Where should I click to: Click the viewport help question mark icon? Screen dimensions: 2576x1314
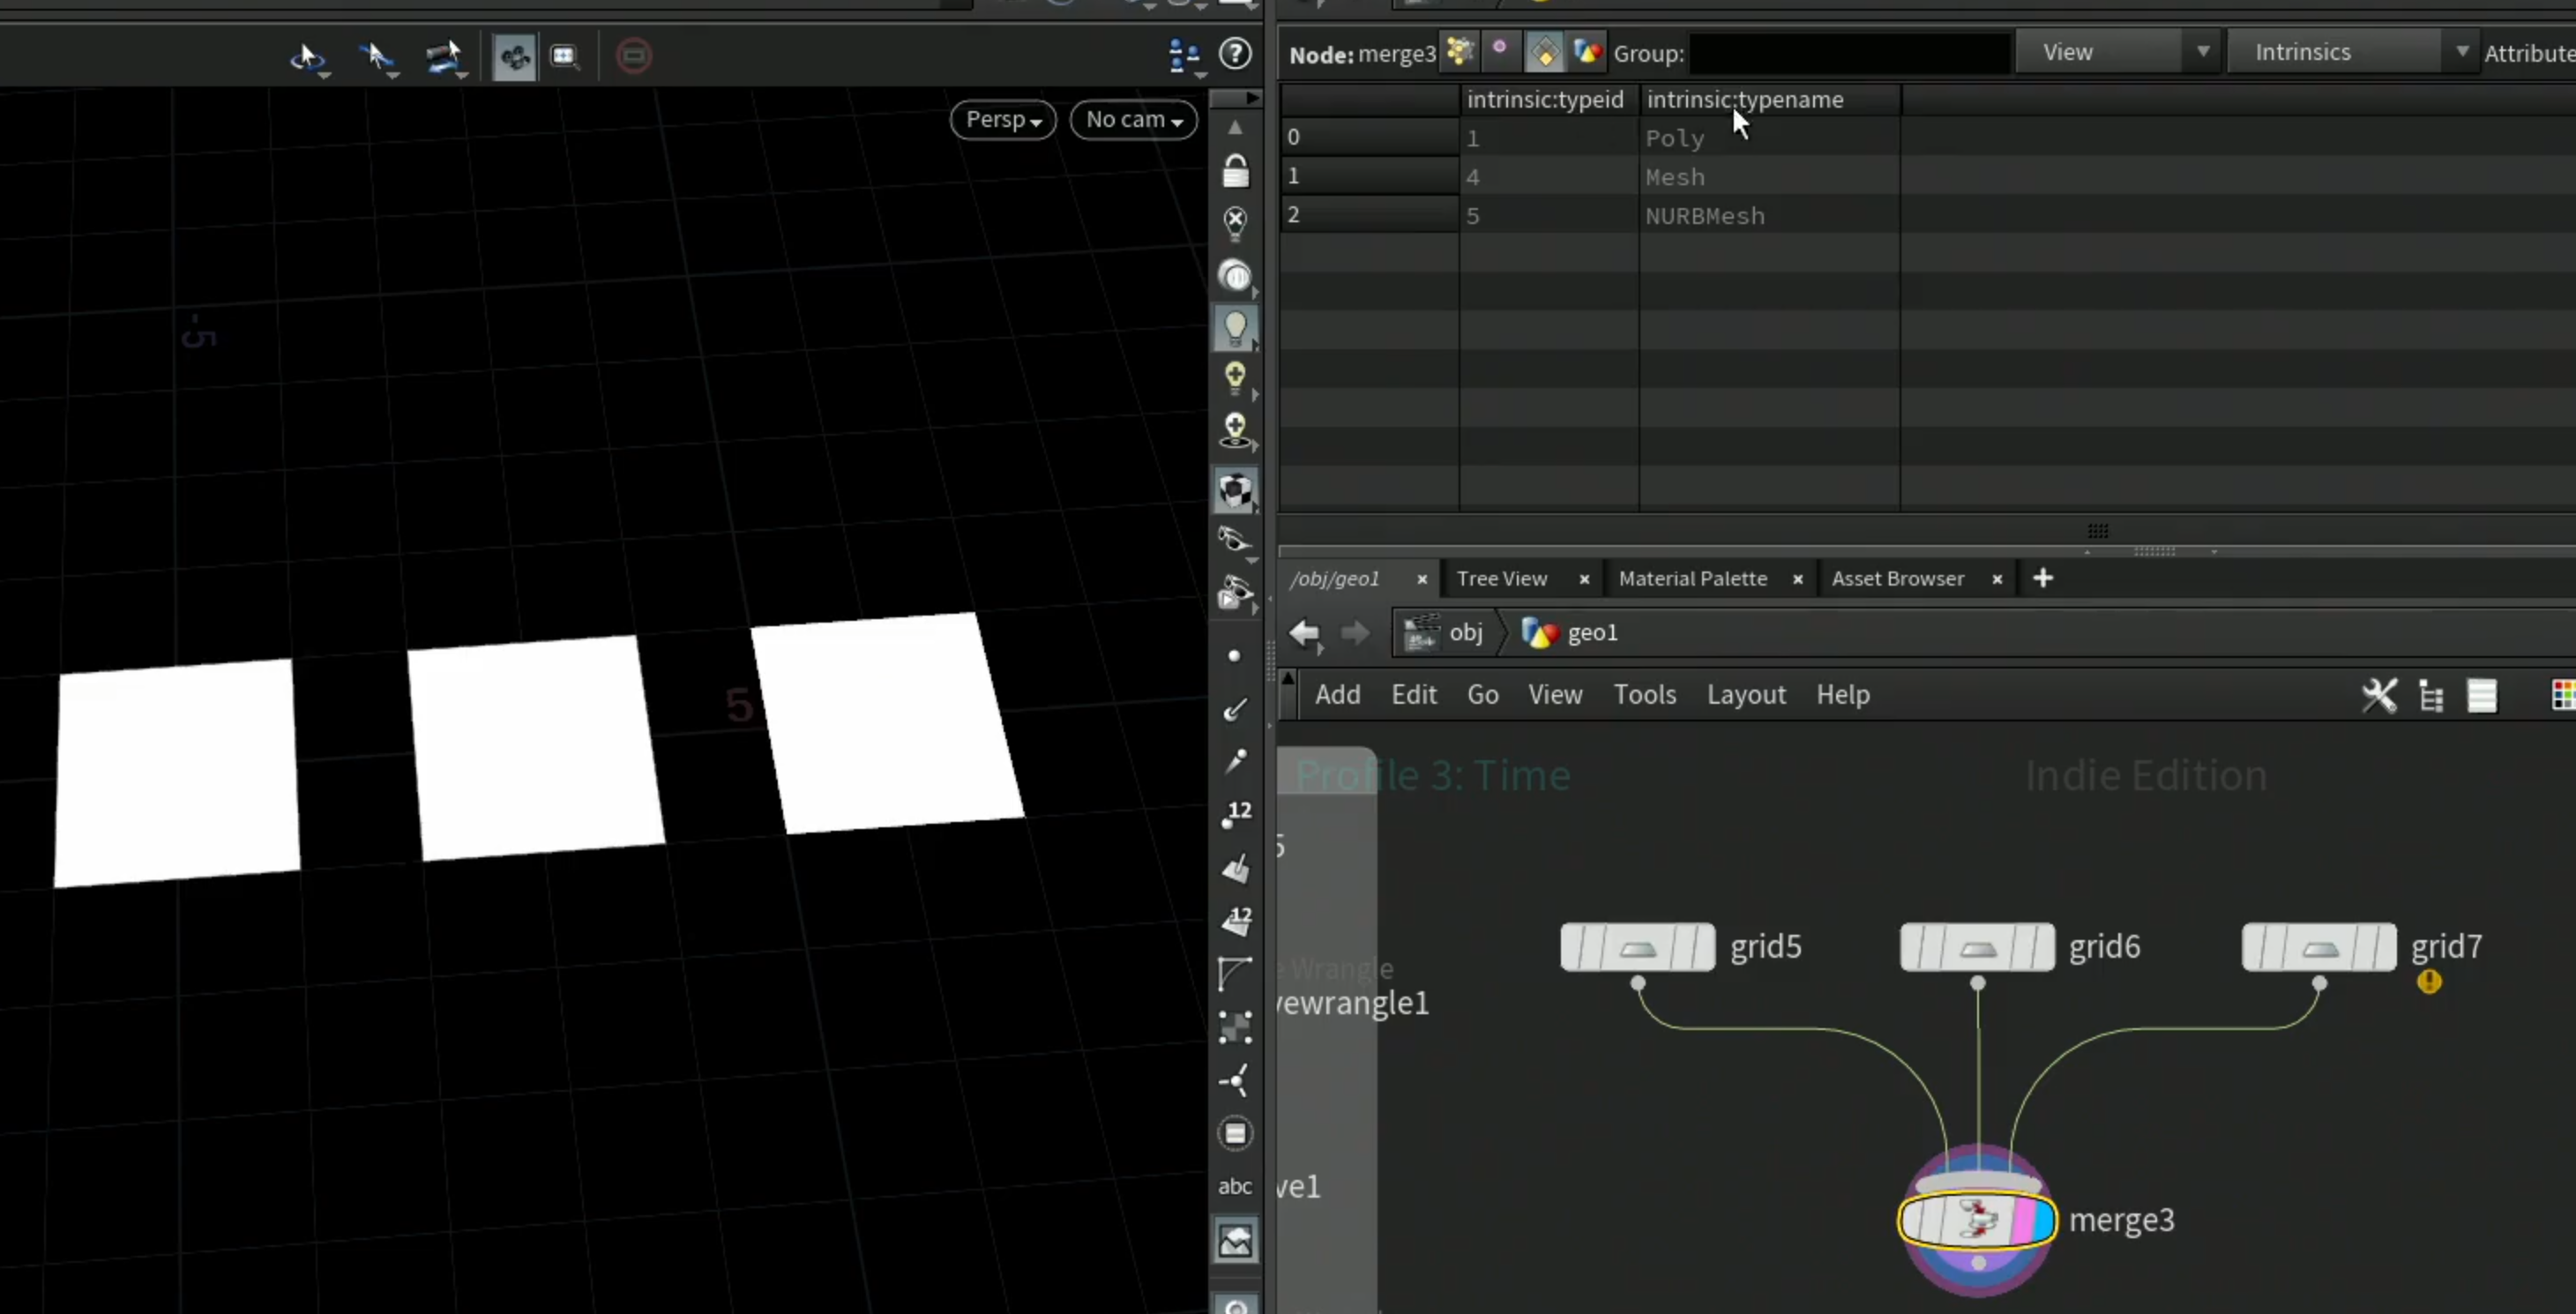tap(1235, 54)
